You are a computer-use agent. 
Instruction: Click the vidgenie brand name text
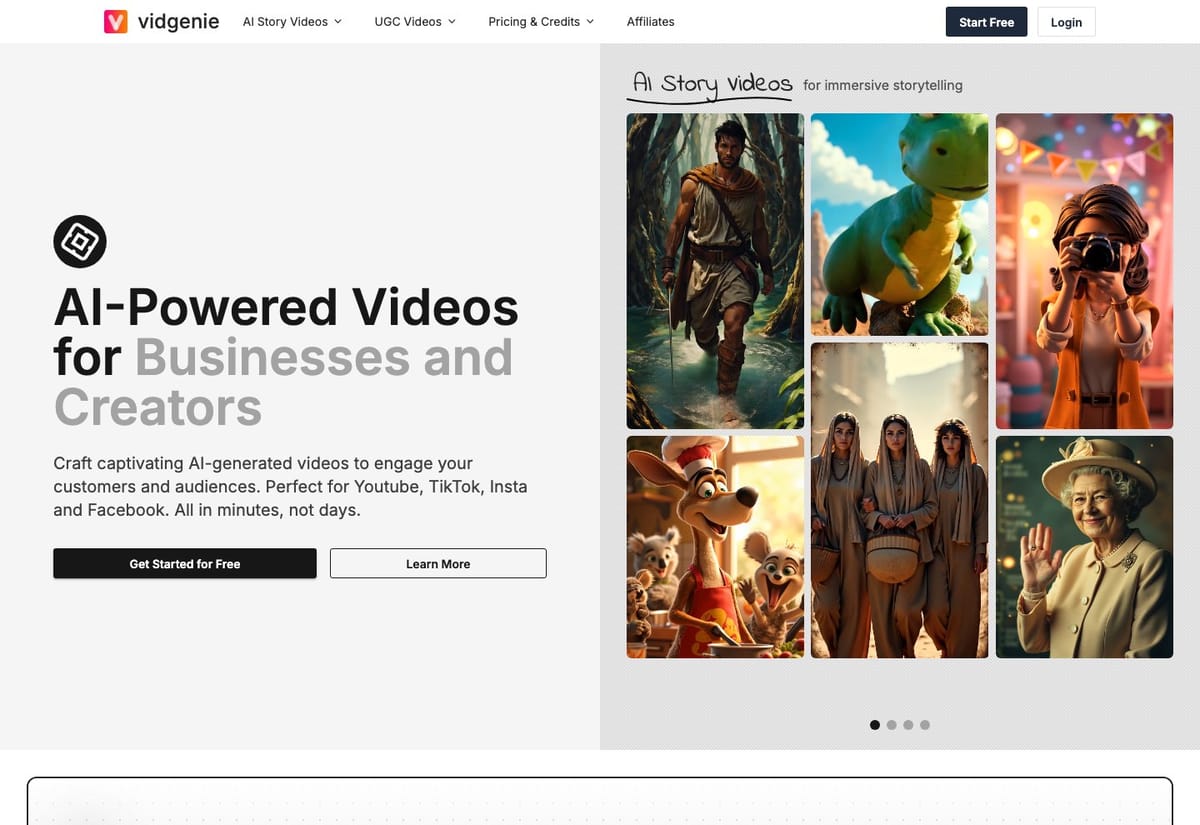[178, 21]
